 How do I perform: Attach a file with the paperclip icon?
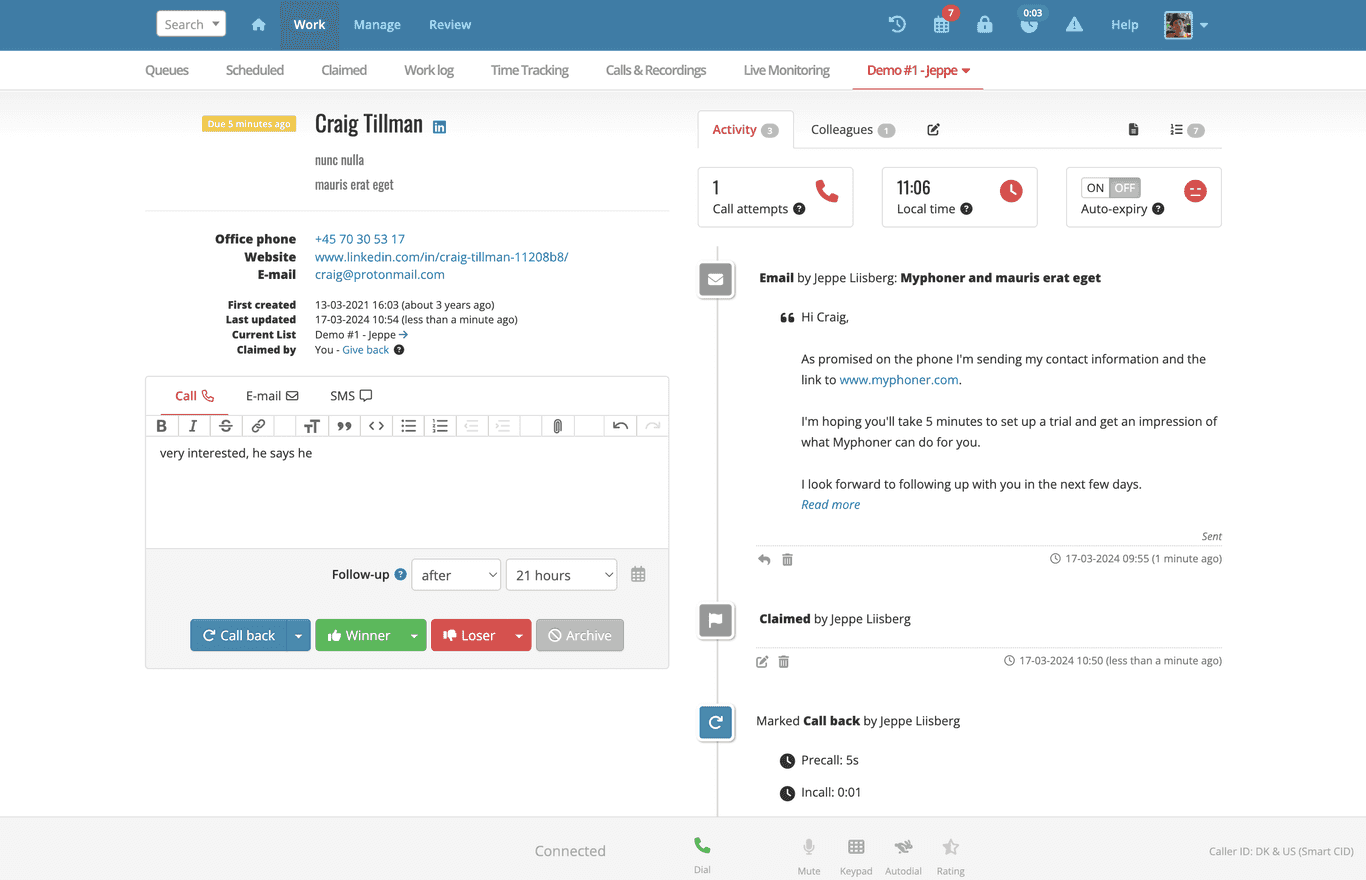click(x=557, y=426)
